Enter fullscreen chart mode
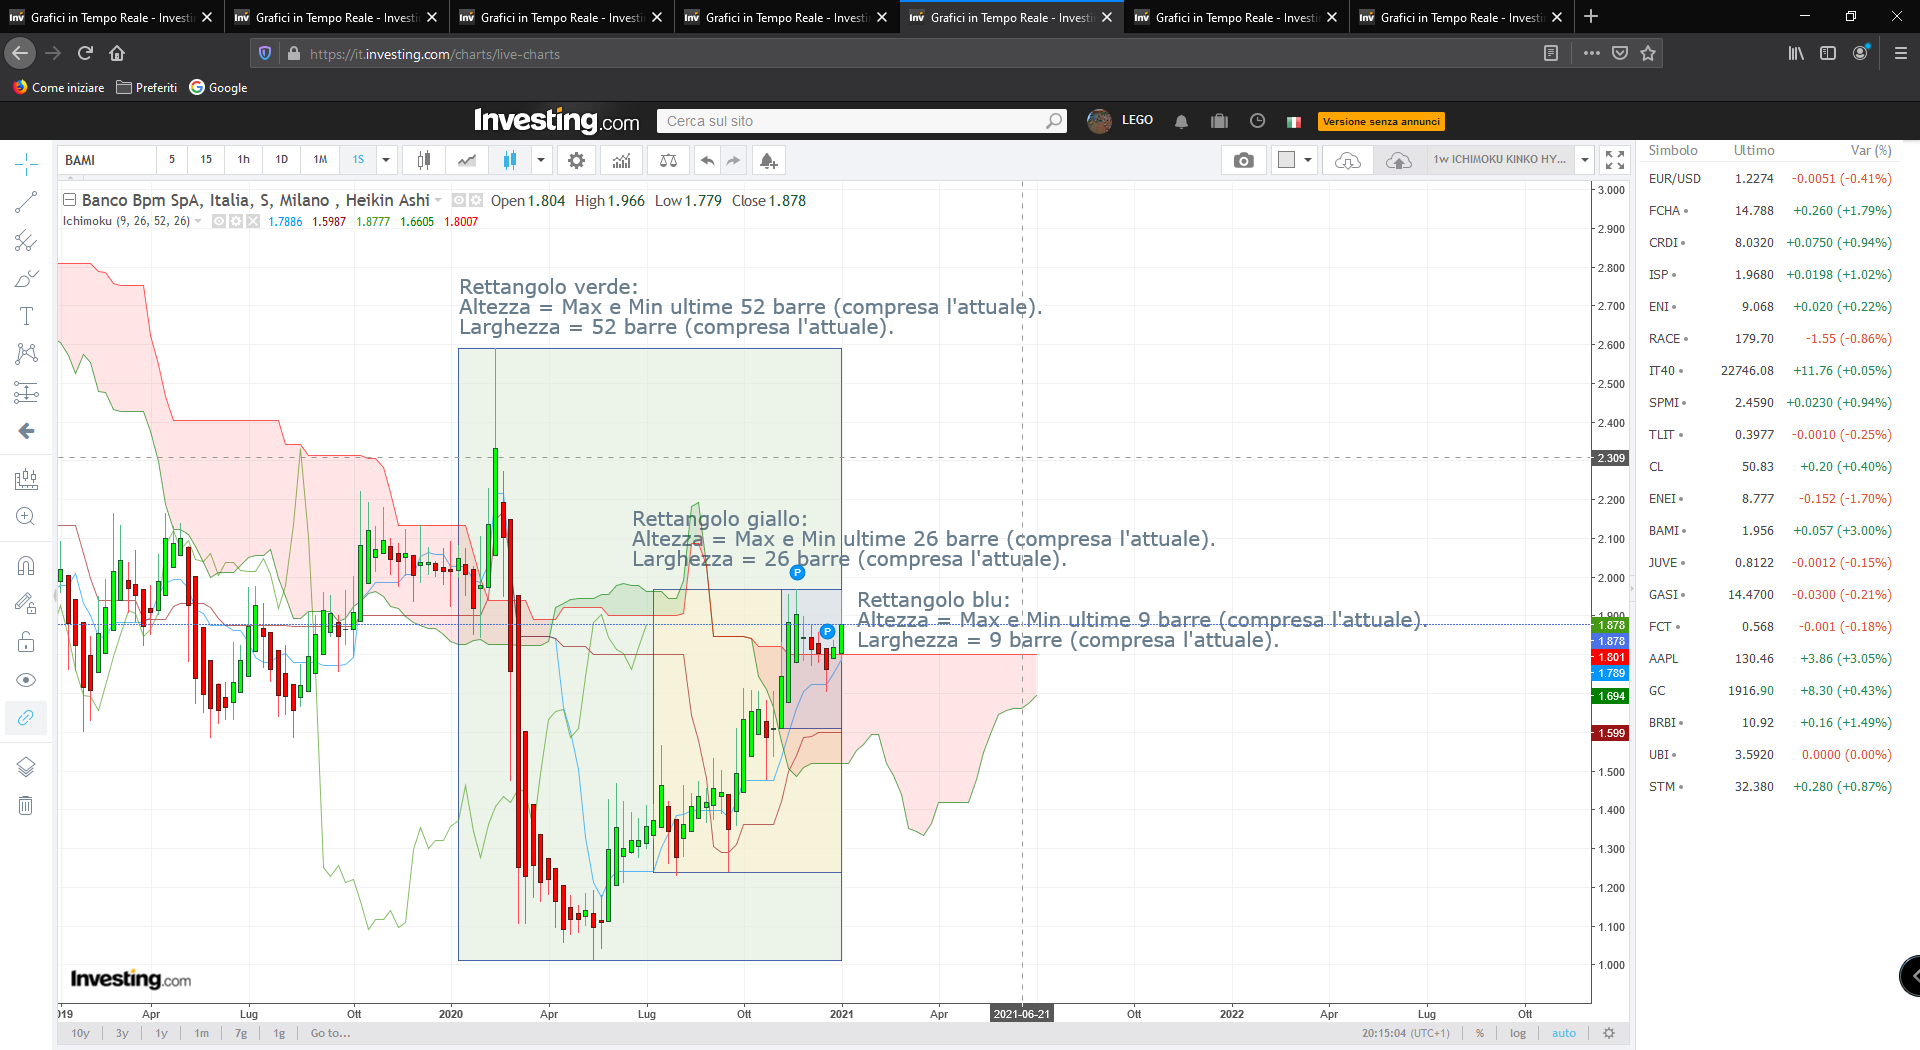Image resolution: width=1920 pixels, height=1050 pixels. click(x=1614, y=160)
